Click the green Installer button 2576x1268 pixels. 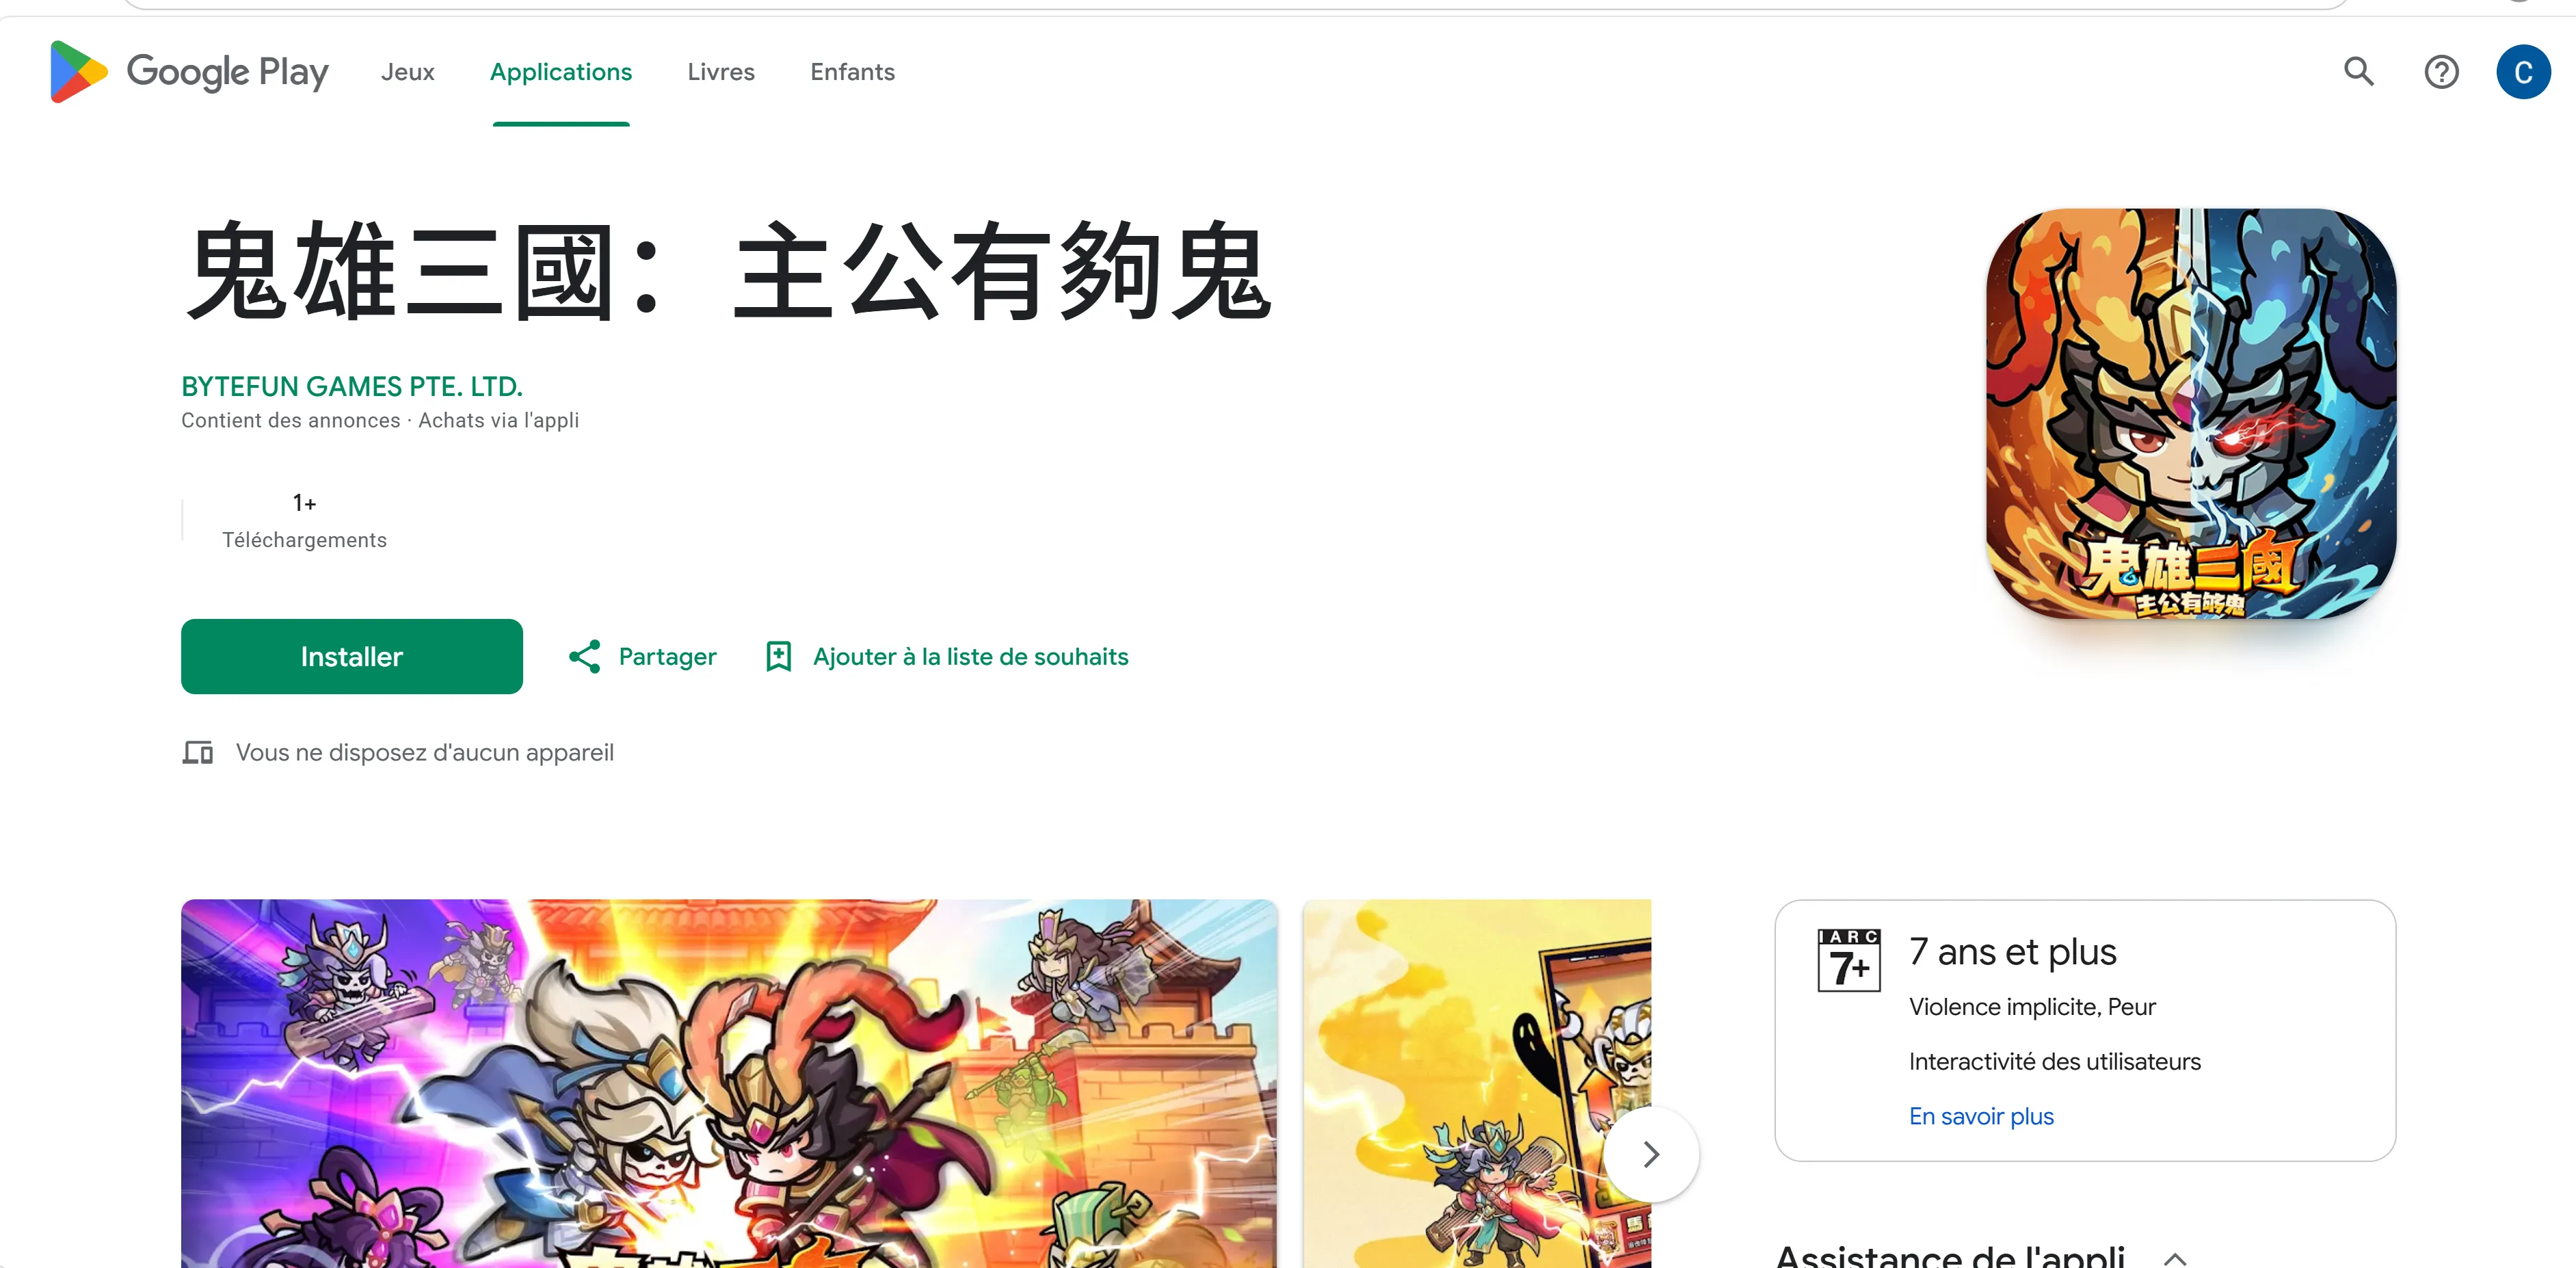[352, 657]
